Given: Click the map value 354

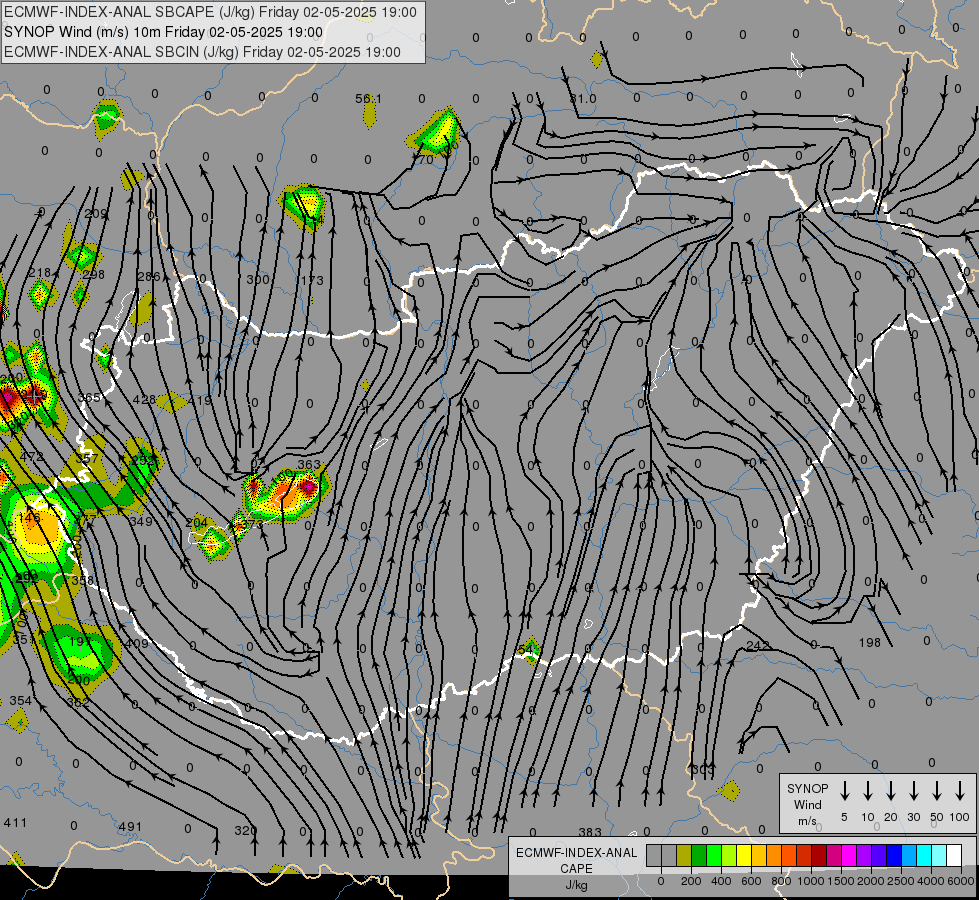Looking at the screenshot, I should tap(21, 701).
